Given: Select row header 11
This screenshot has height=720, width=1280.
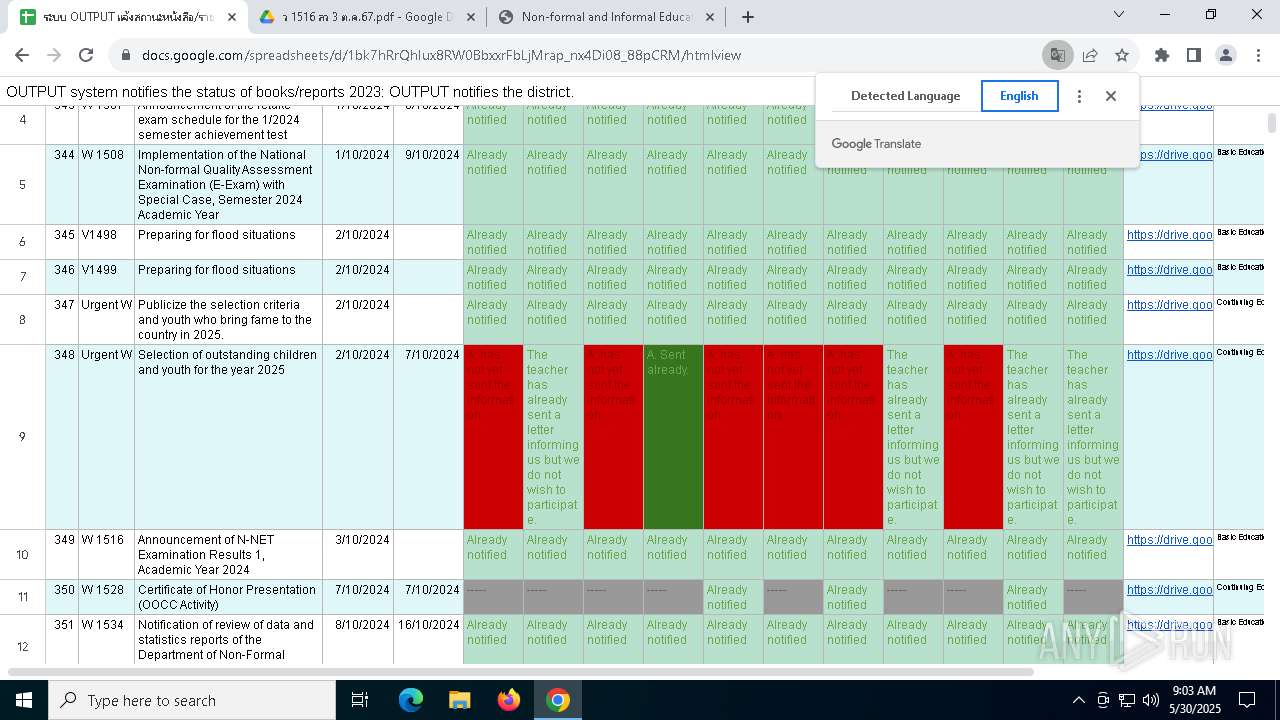Looking at the screenshot, I should (x=23, y=597).
